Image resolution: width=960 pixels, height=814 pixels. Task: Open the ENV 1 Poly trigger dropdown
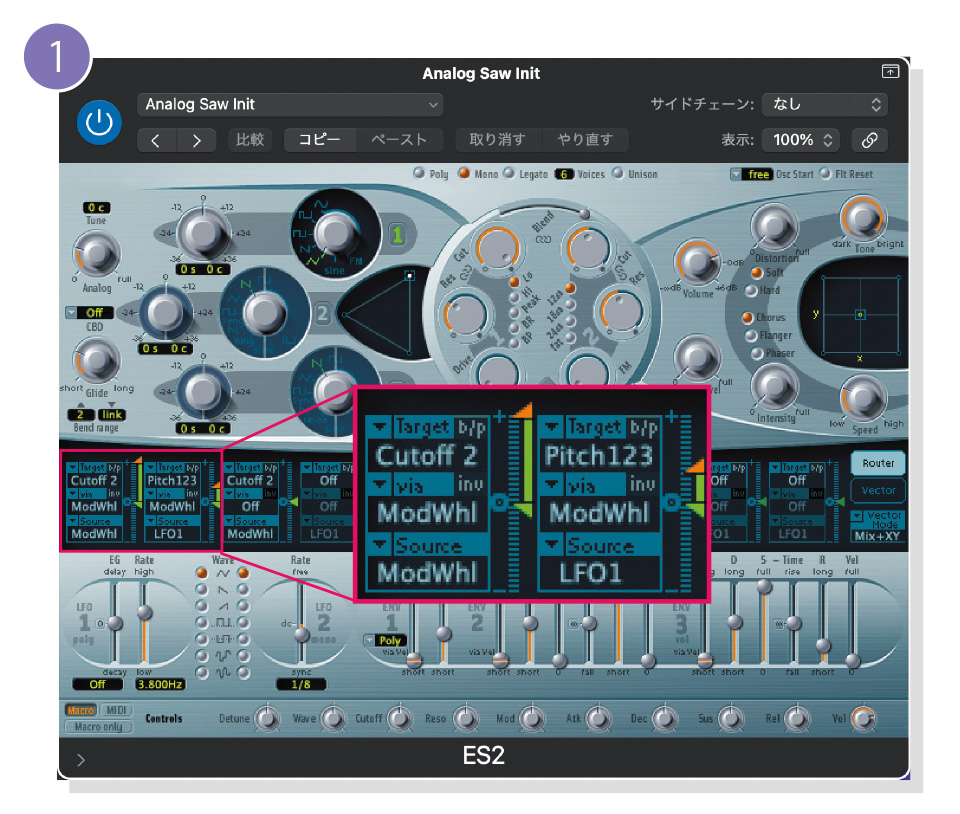(385, 641)
